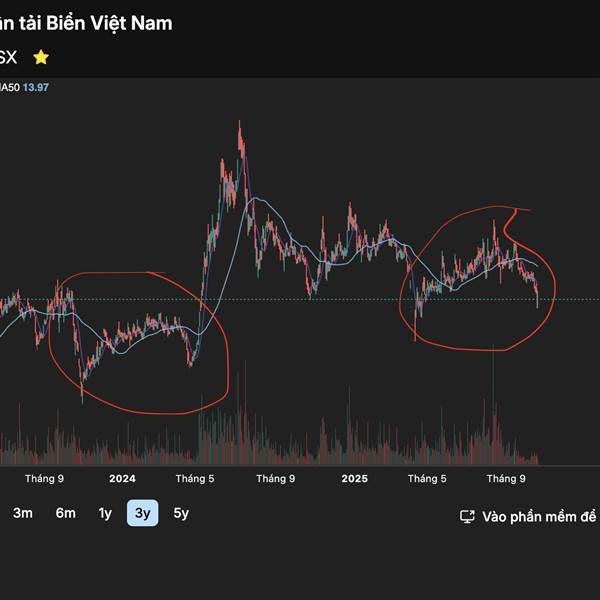Choose the 1y time range
The image size is (600, 600).
(x=105, y=513)
